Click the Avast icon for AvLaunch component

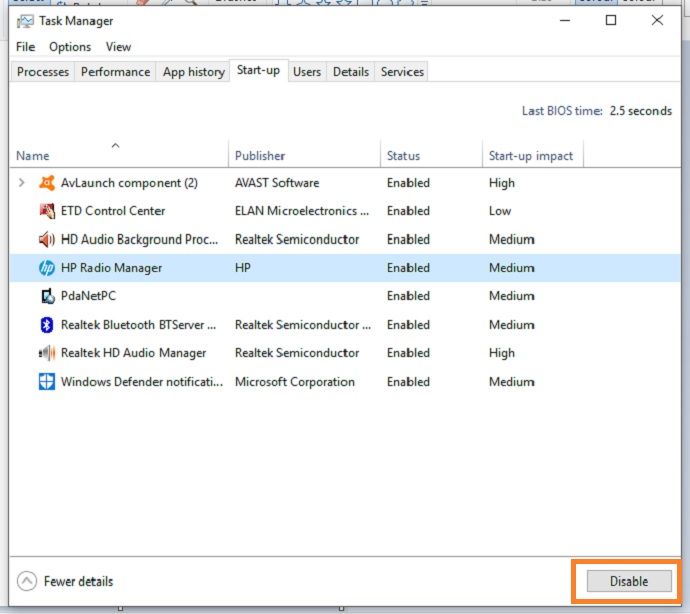click(x=47, y=183)
